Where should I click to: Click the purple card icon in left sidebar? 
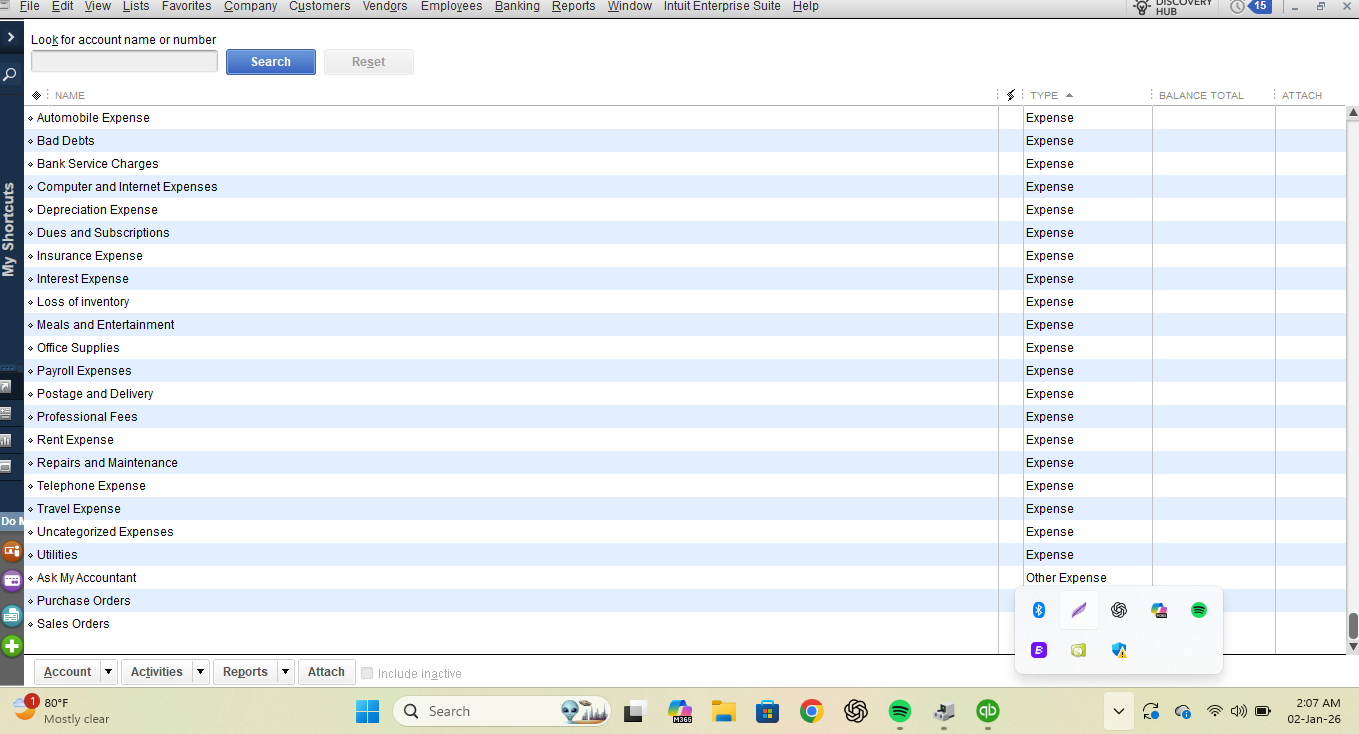pyautogui.click(x=12, y=581)
